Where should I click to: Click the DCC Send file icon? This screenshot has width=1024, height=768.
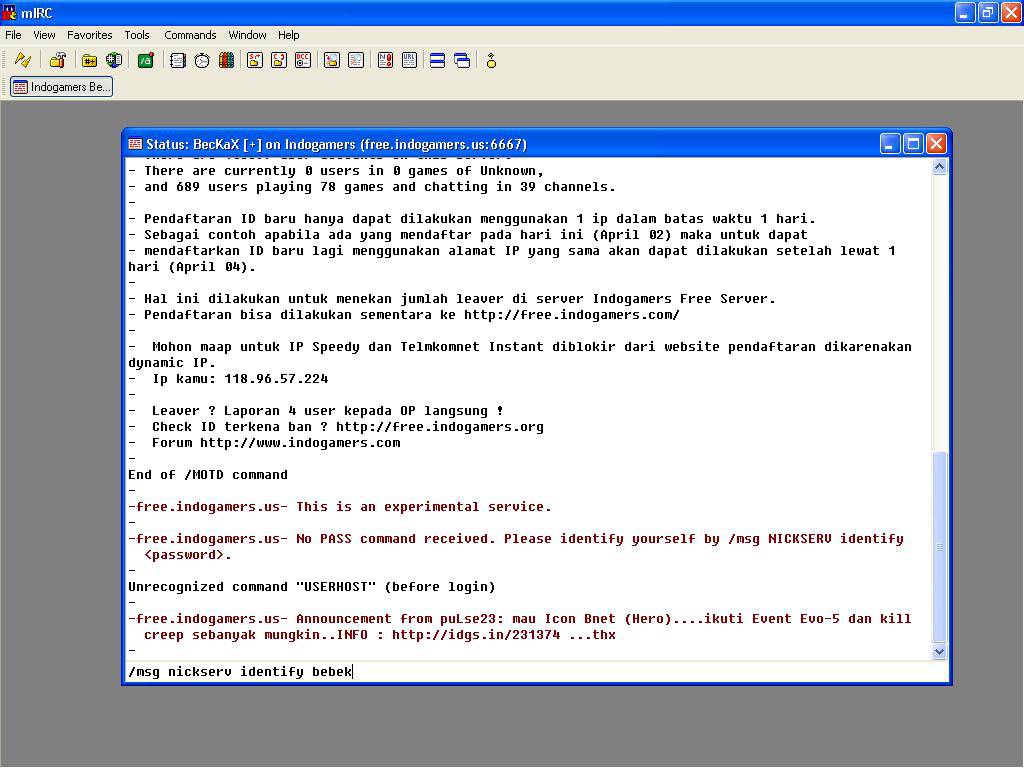[255, 61]
